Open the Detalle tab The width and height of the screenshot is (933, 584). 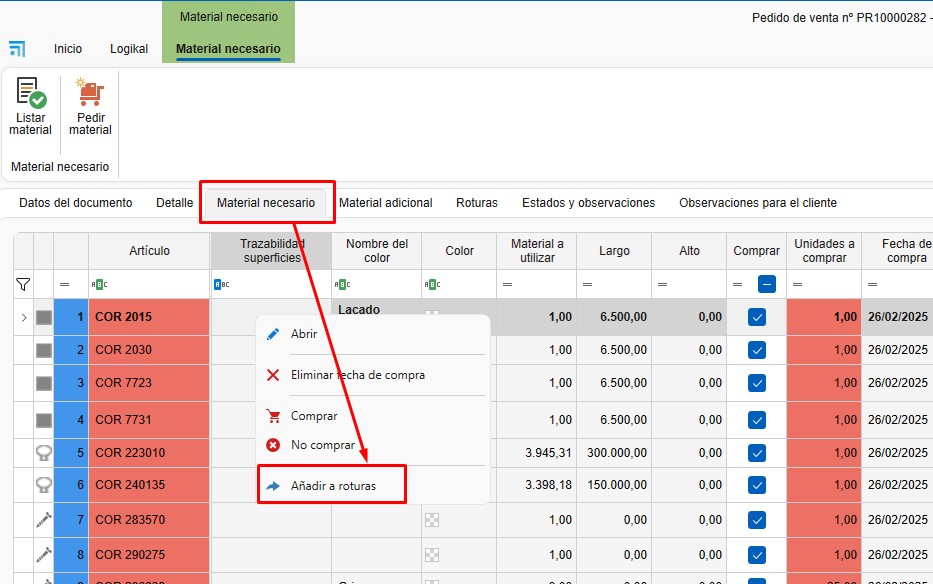(x=174, y=203)
